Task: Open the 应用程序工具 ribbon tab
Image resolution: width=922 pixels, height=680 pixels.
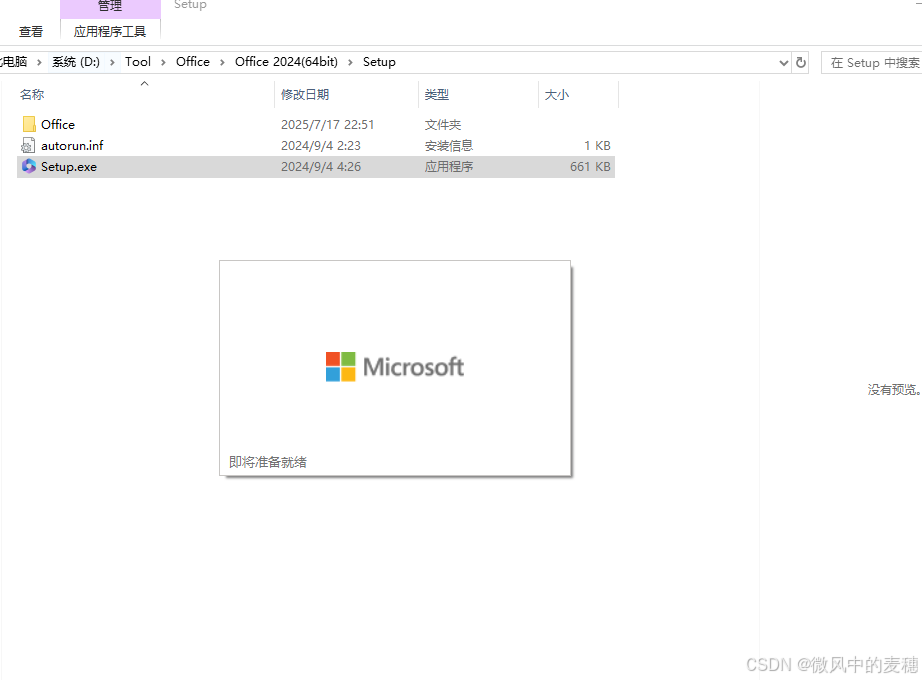Action: [110, 32]
